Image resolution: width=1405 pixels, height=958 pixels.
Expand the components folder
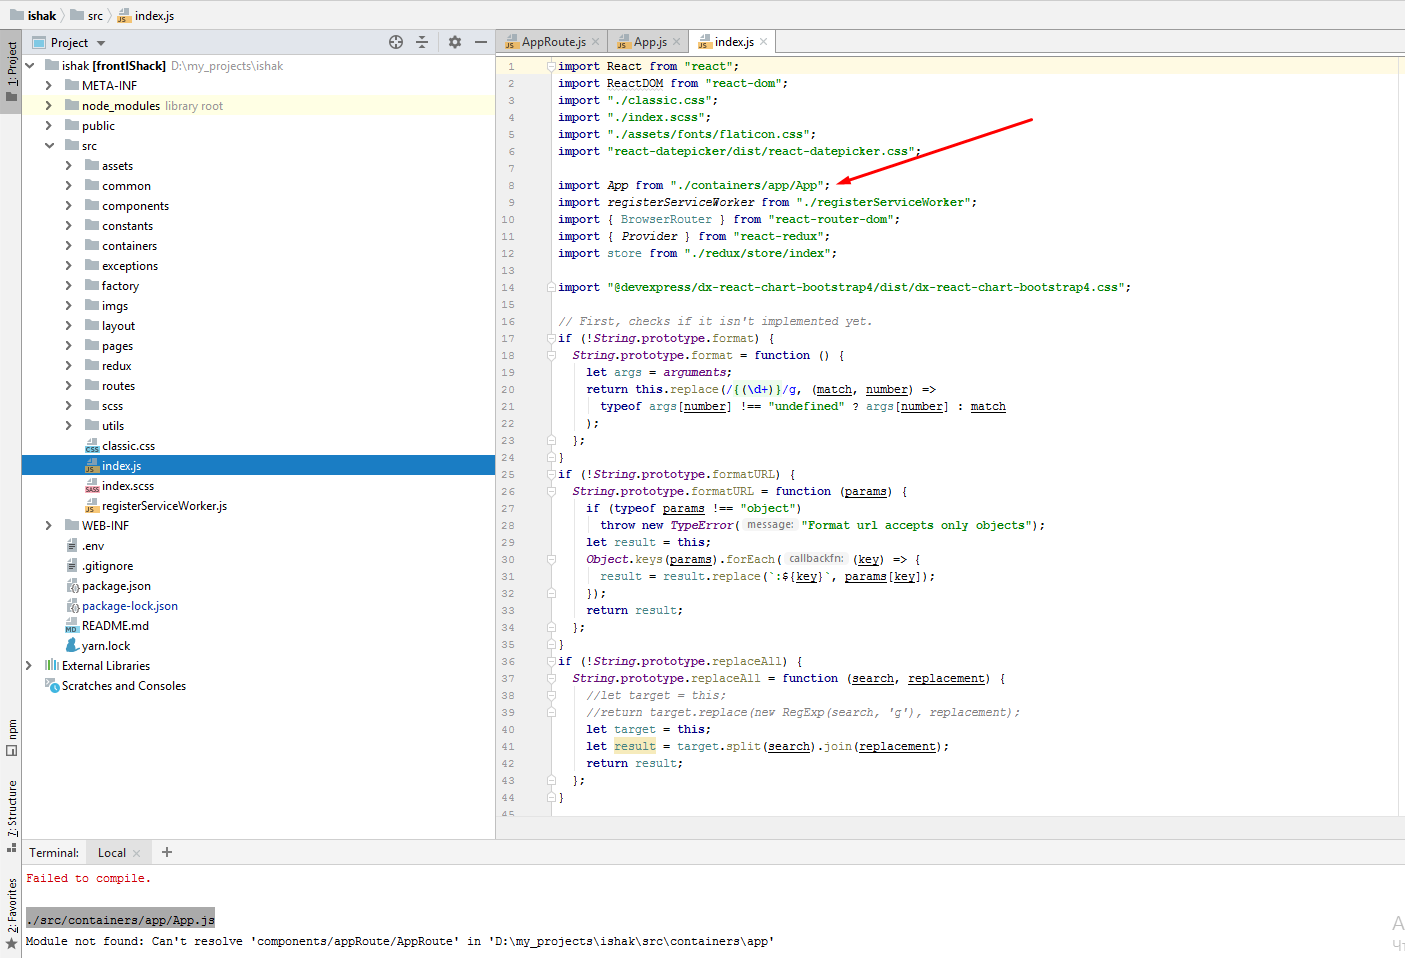click(69, 206)
